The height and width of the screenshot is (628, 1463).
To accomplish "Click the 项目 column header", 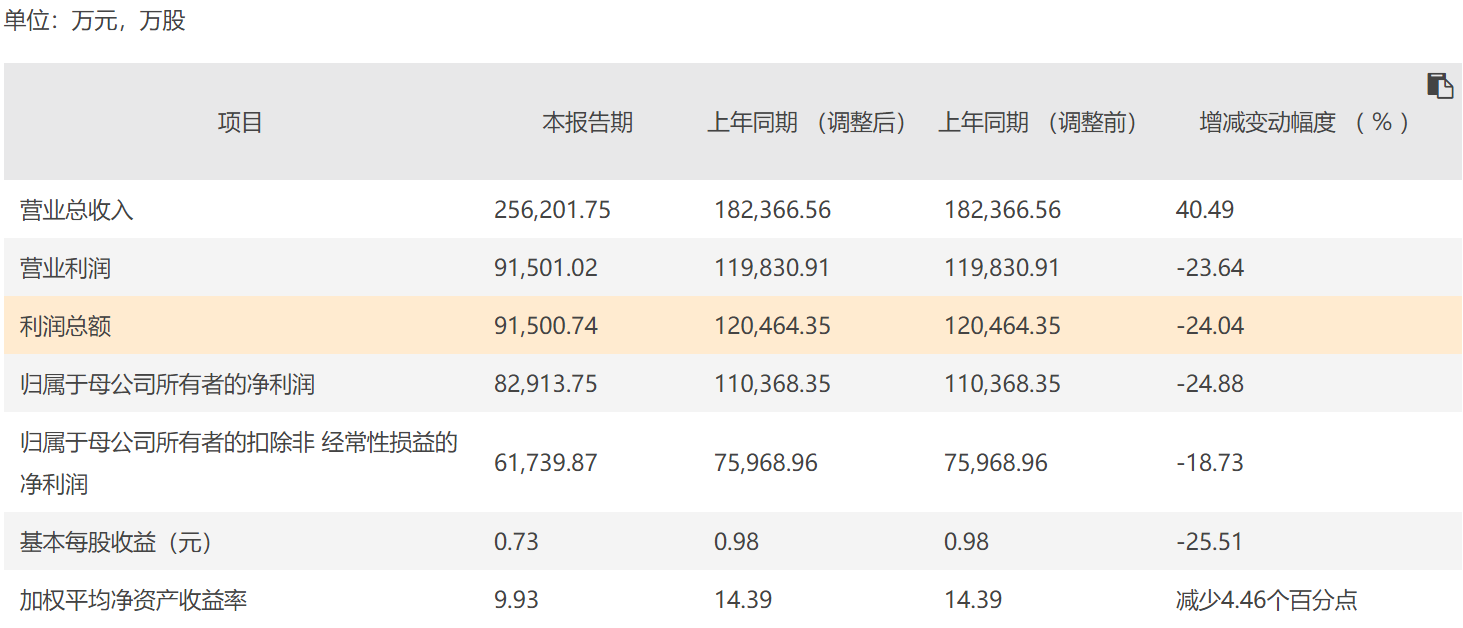I will point(240,123).
